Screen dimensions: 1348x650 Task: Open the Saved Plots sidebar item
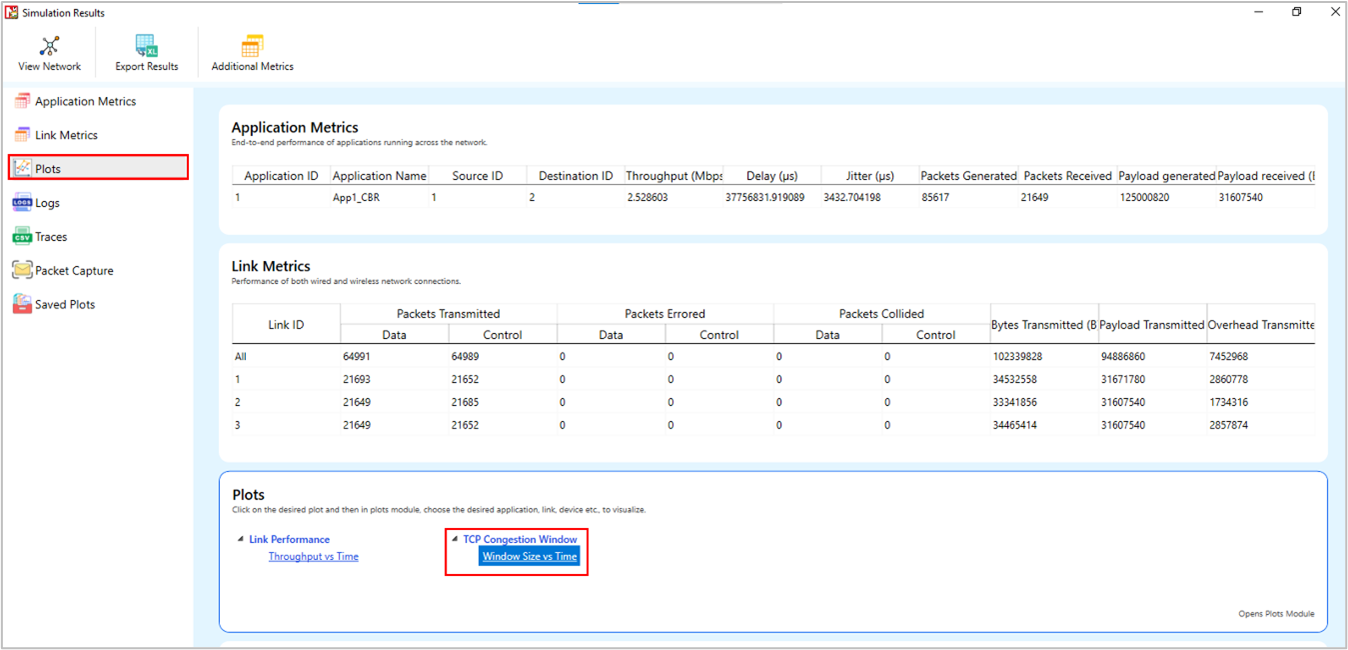(x=66, y=304)
